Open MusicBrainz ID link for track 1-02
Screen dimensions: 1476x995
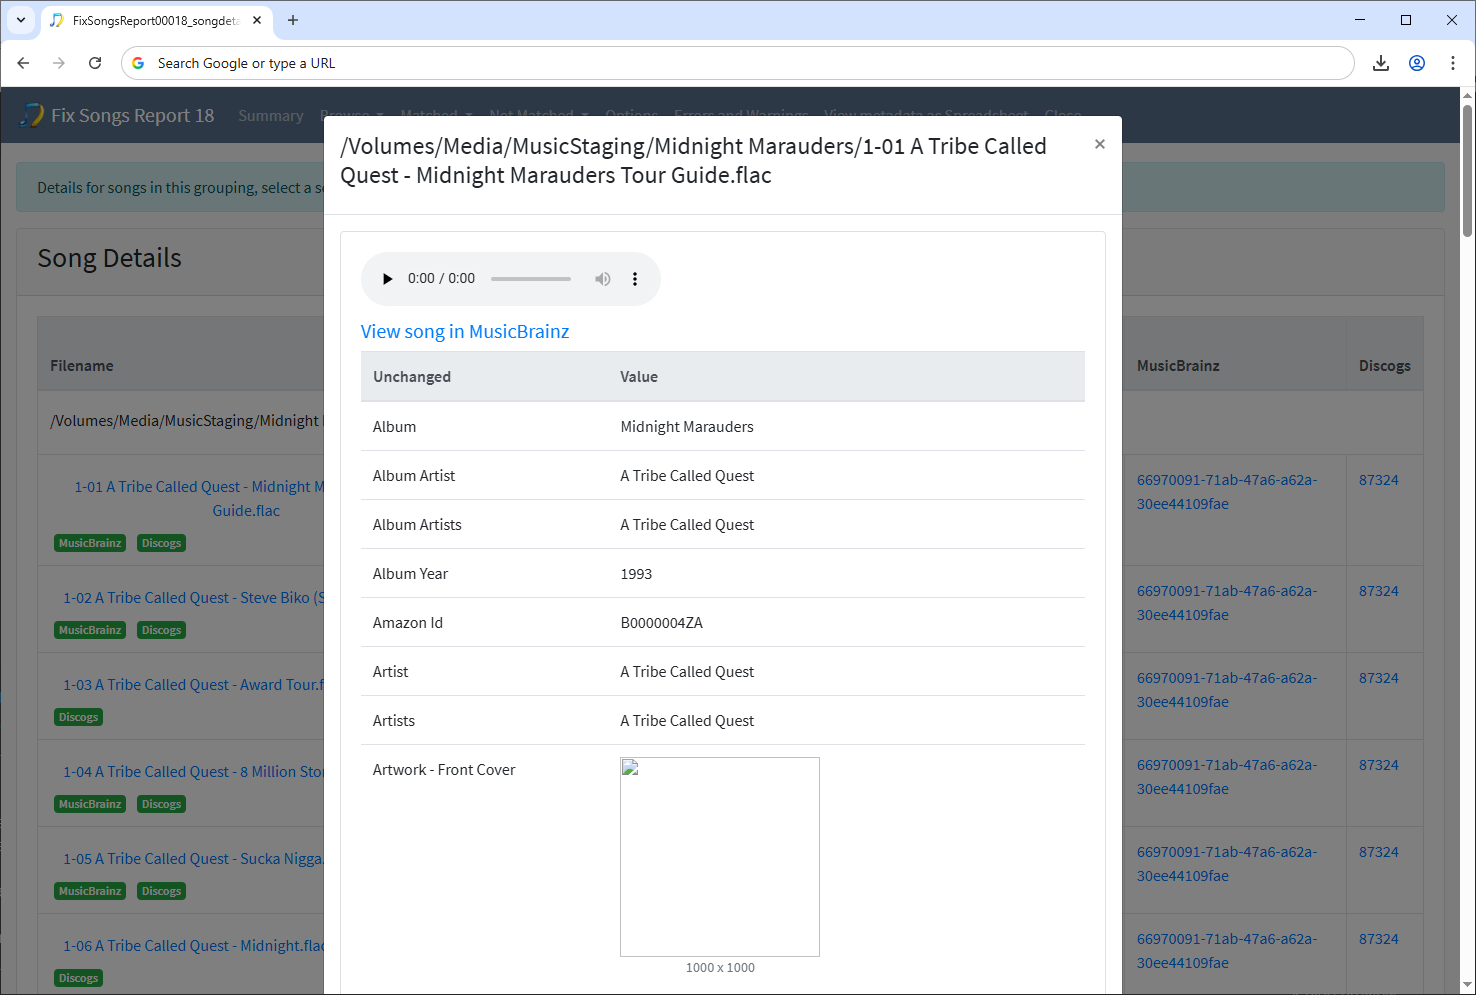coord(1227,603)
